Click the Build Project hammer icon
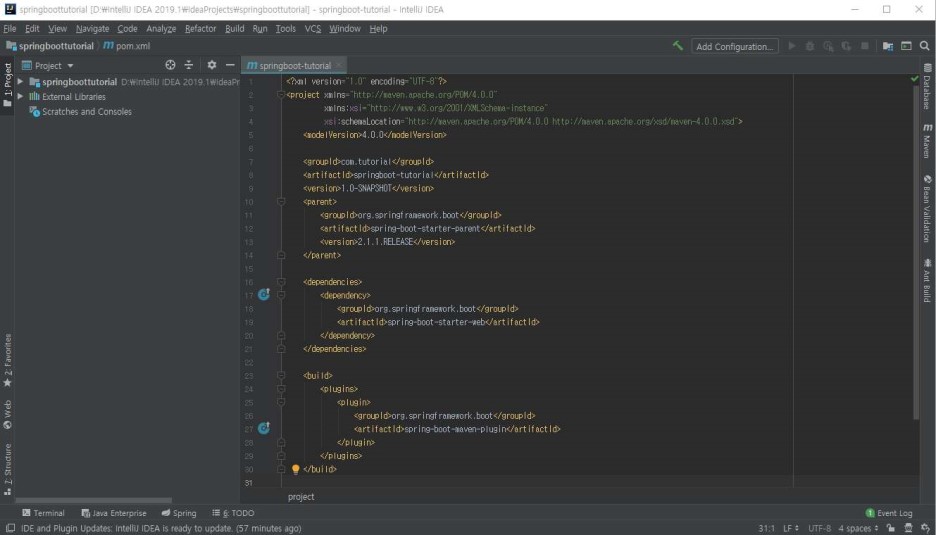The height and width of the screenshot is (535, 936). point(678,45)
